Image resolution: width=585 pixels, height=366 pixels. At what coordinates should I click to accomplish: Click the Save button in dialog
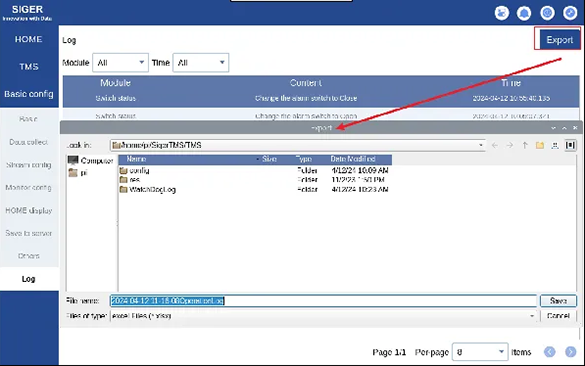click(x=558, y=301)
